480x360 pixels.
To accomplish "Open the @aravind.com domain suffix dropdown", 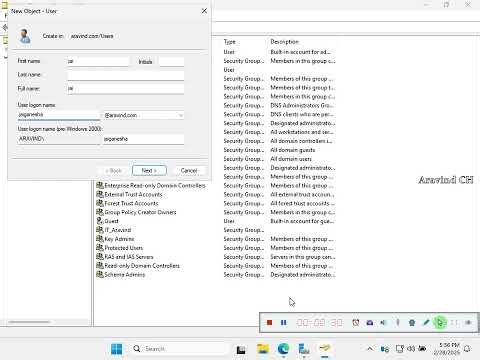I will point(180,115).
